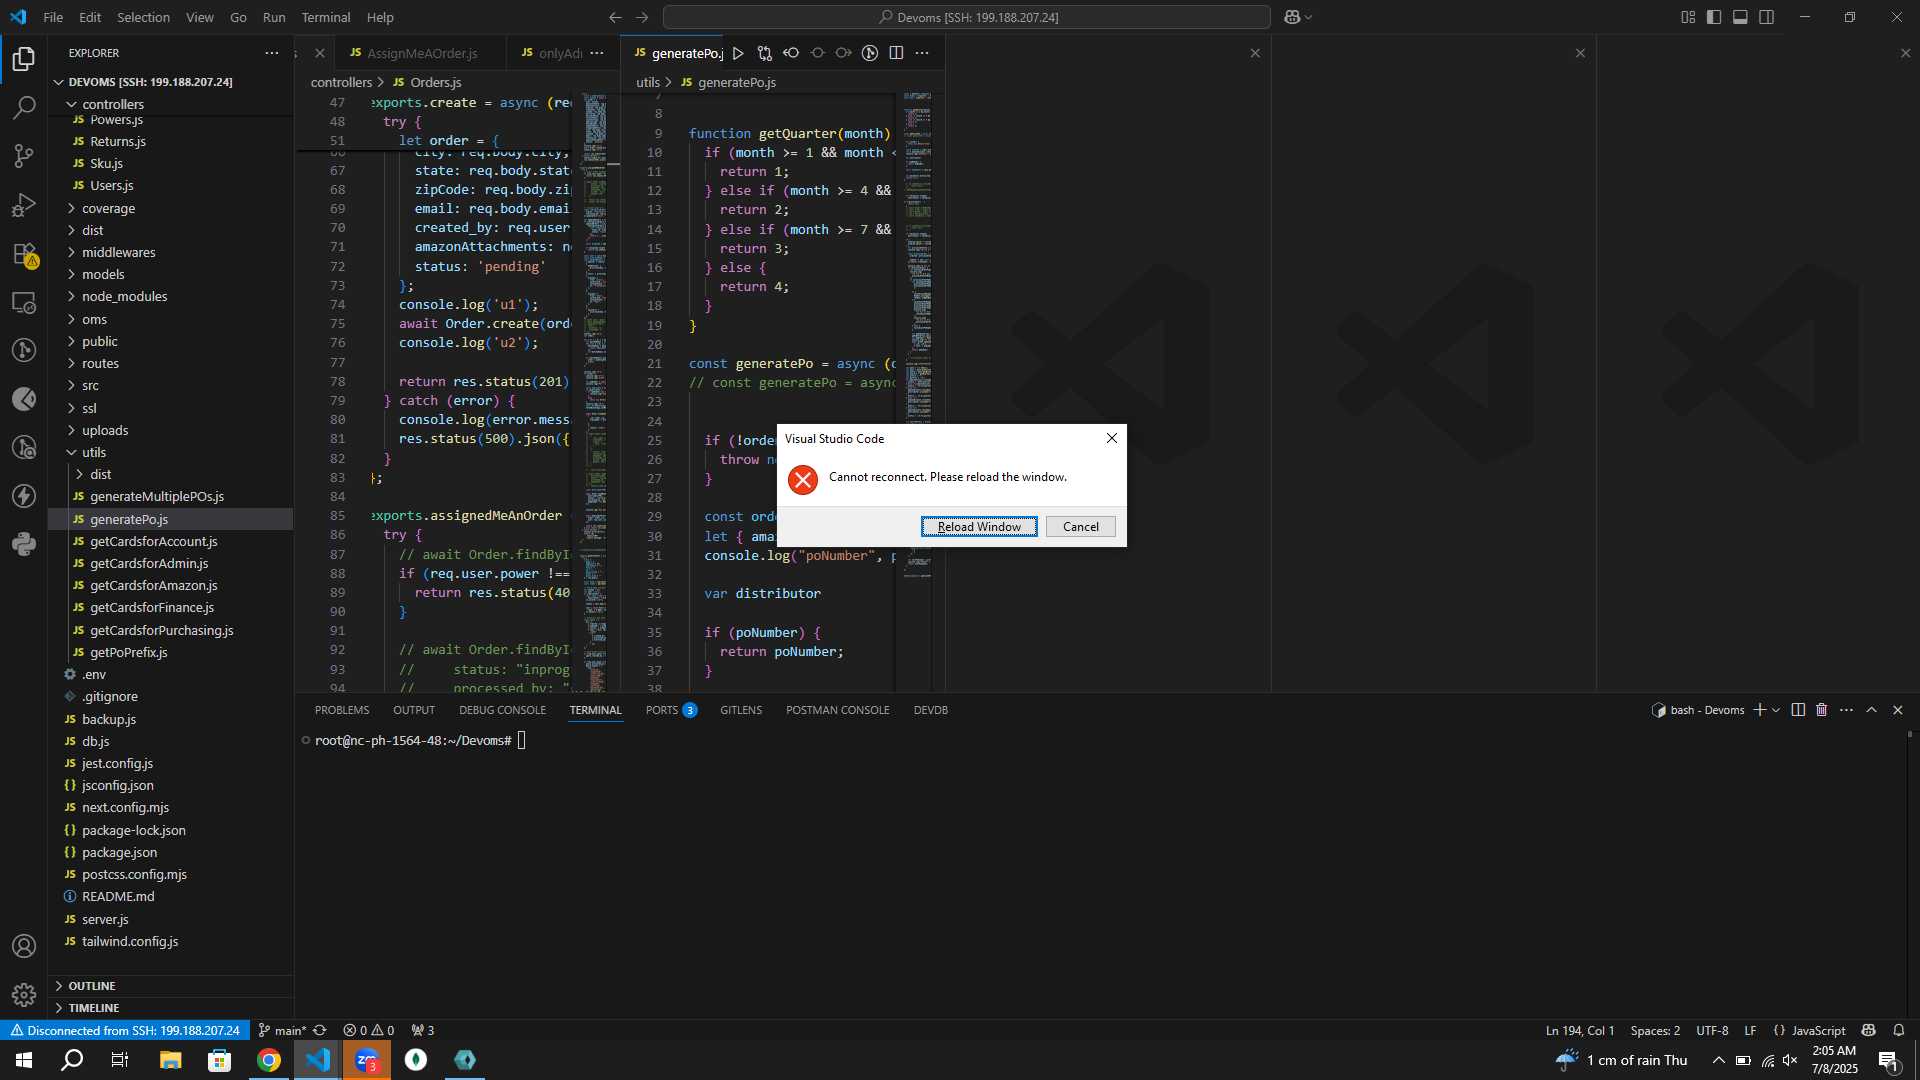The width and height of the screenshot is (1920, 1080).
Task: Click the Disconnected from SSH status indicator
Action: pos(125,1030)
